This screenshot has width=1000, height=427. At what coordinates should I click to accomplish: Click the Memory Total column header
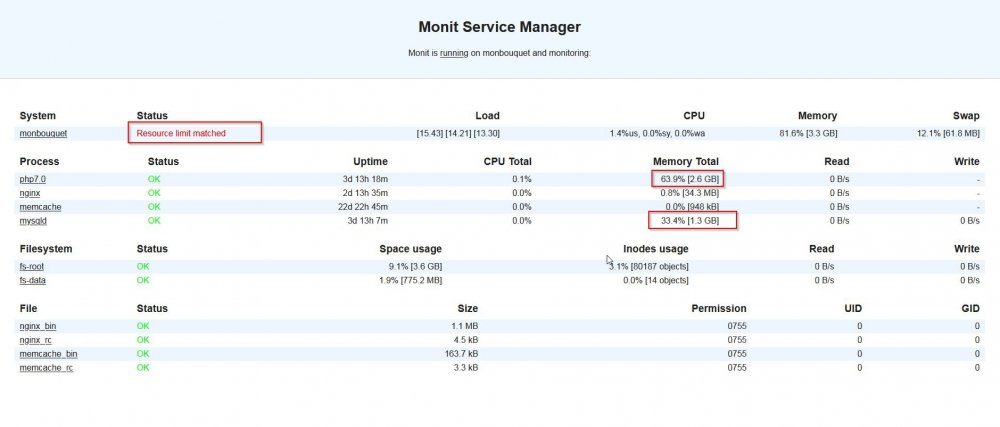685,161
